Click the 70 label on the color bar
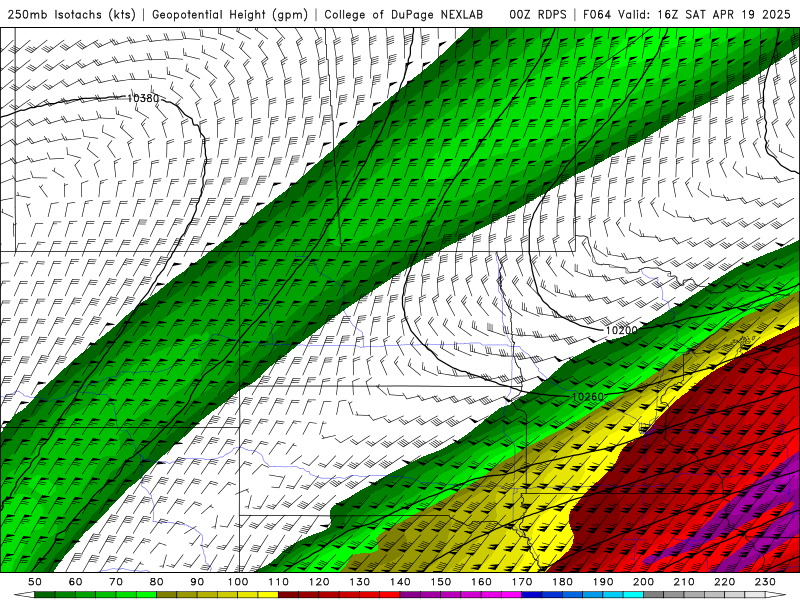 pyautogui.click(x=116, y=582)
